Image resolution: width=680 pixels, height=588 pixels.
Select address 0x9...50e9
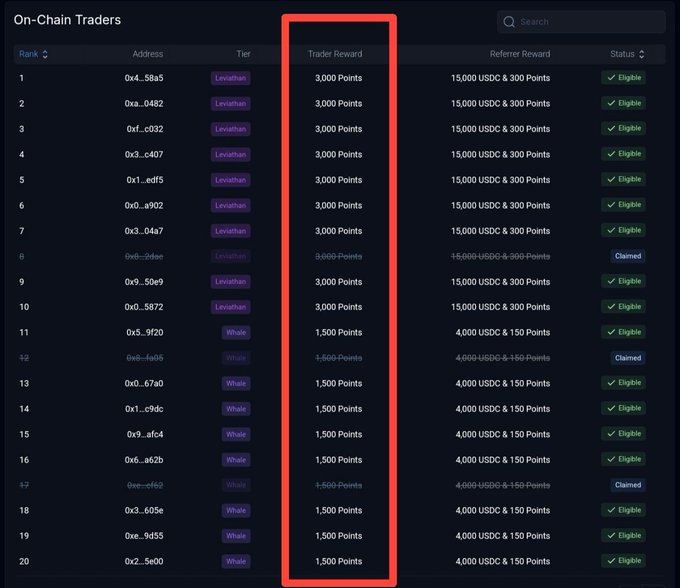point(144,282)
